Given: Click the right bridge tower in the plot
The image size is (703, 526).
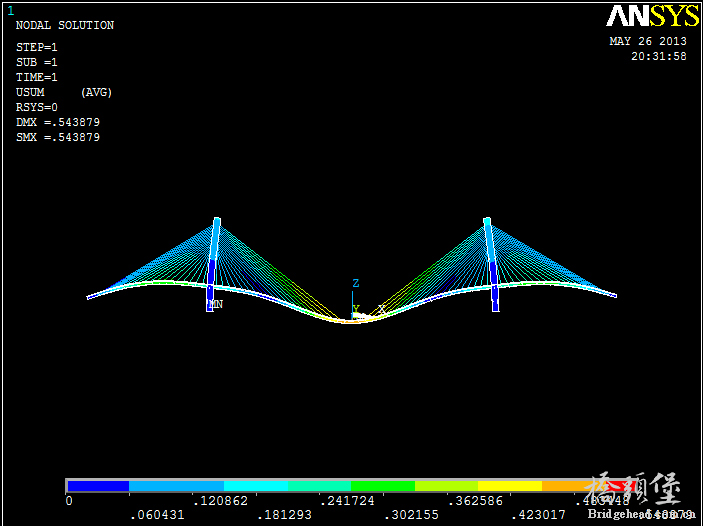Looking at the screenshot, I should [491, 265].
